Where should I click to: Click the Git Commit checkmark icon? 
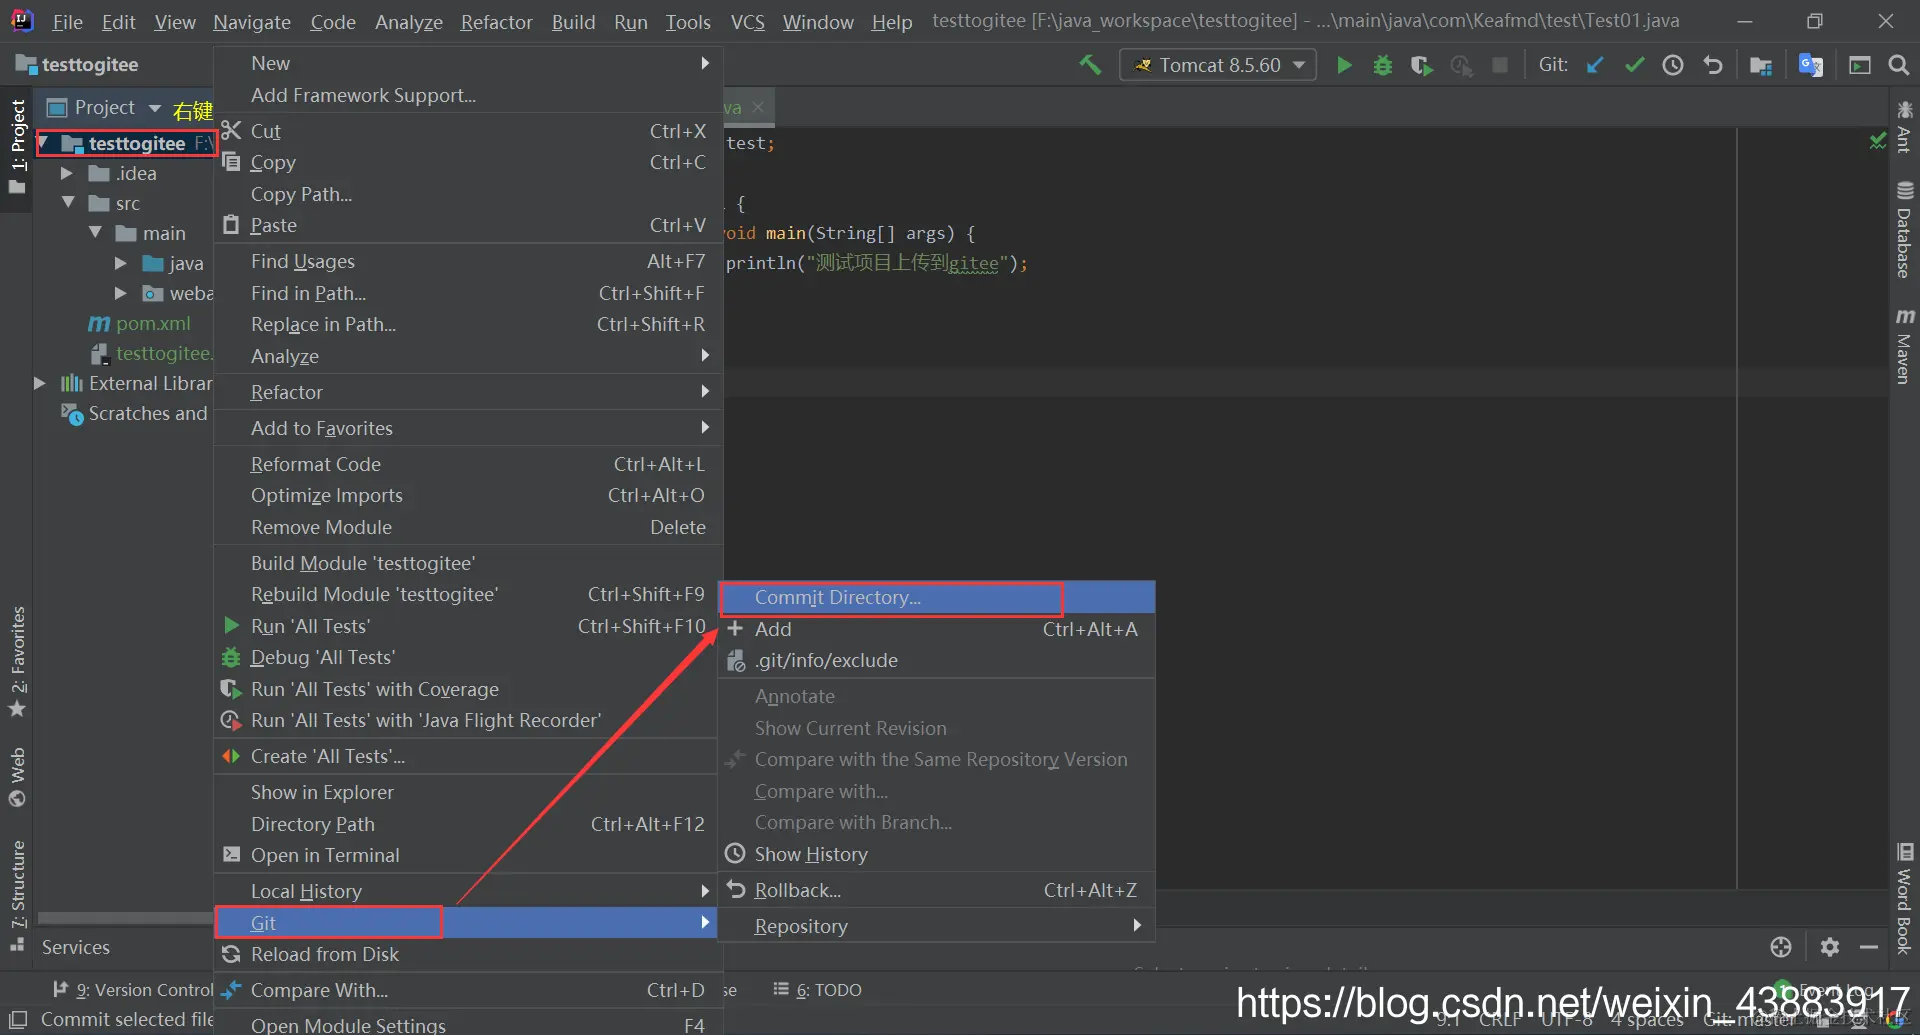click(1635, 65)
